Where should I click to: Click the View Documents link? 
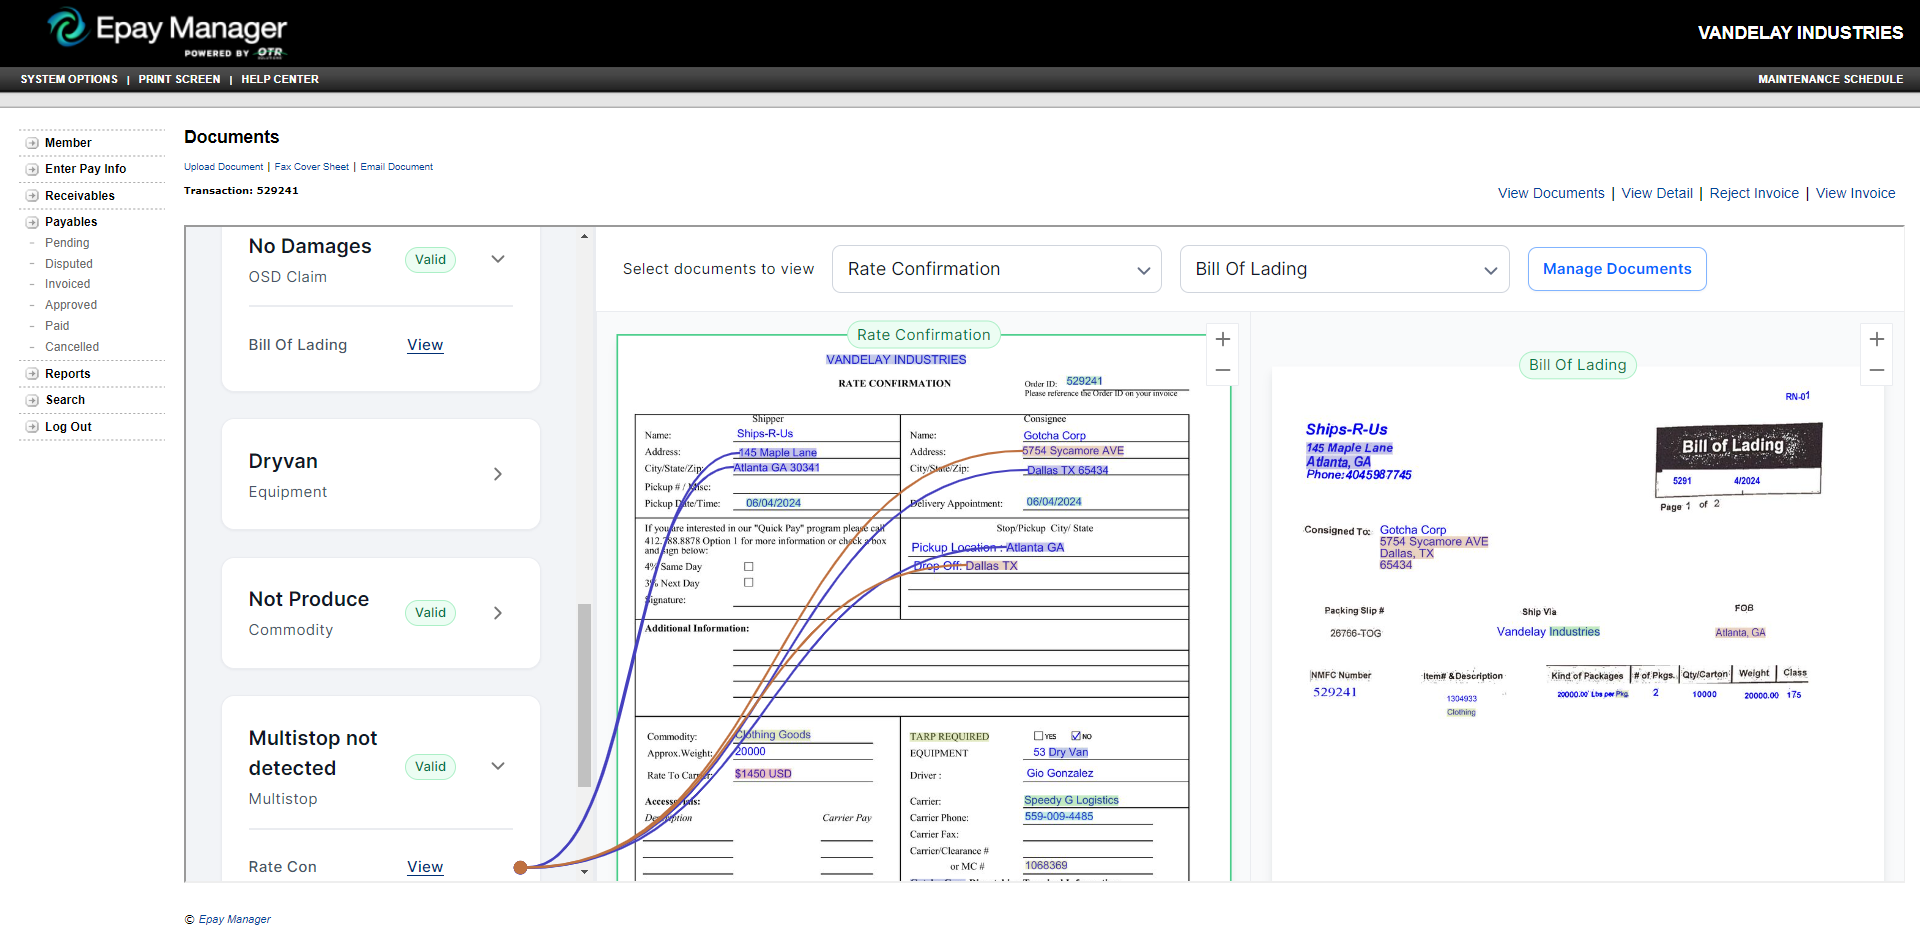[x=1551, y=193]
